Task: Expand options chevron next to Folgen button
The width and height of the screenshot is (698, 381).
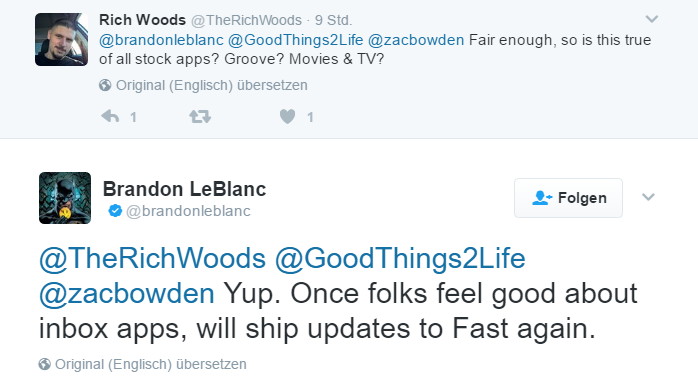Action: point(648,197)
